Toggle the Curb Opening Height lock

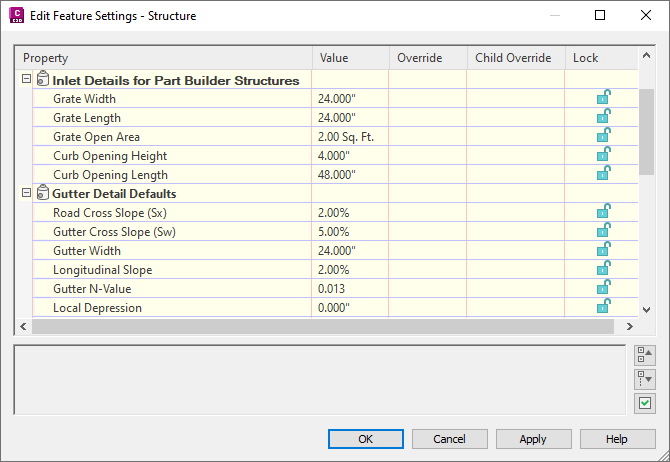pyautogui.click(x=603, y=155)
